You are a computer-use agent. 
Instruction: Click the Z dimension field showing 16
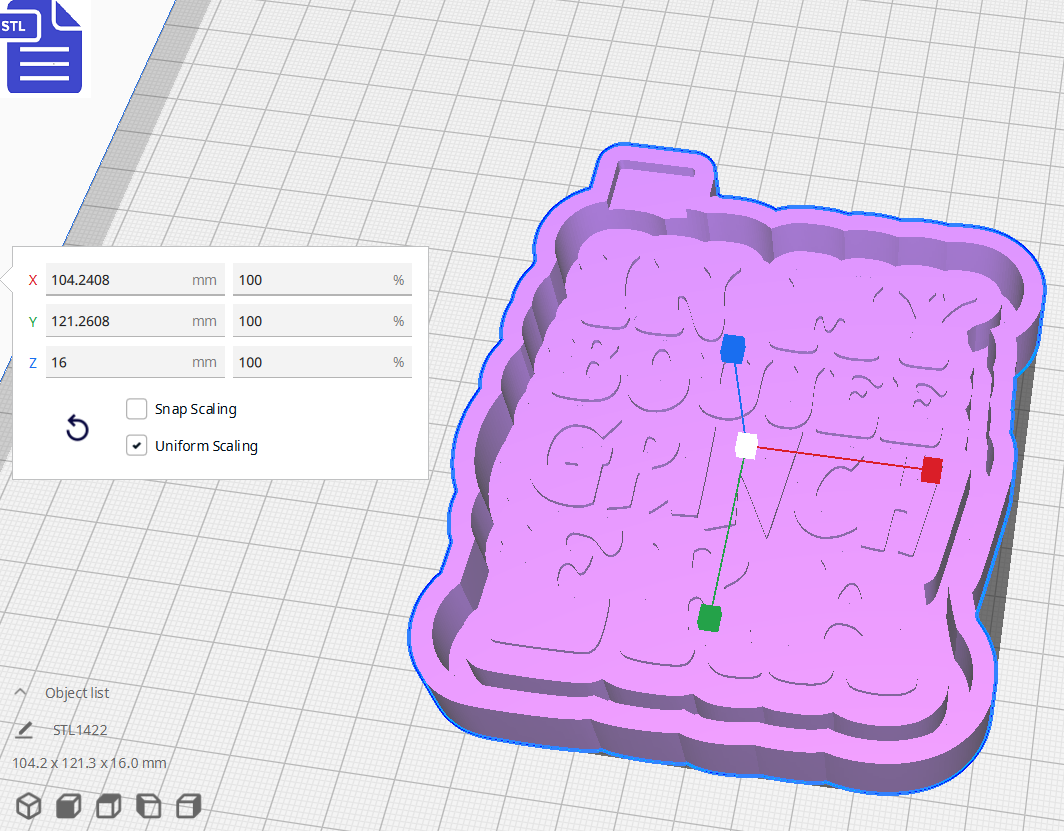(x=135, y=361)
